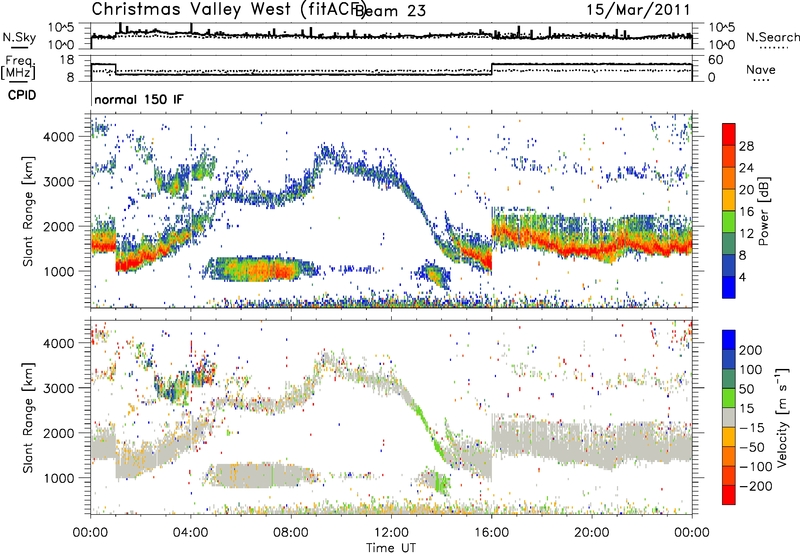Click the '100' velocity colorbar label
Image resolution: width=800 pixels, height=554 pixels.
coord(751,370)
